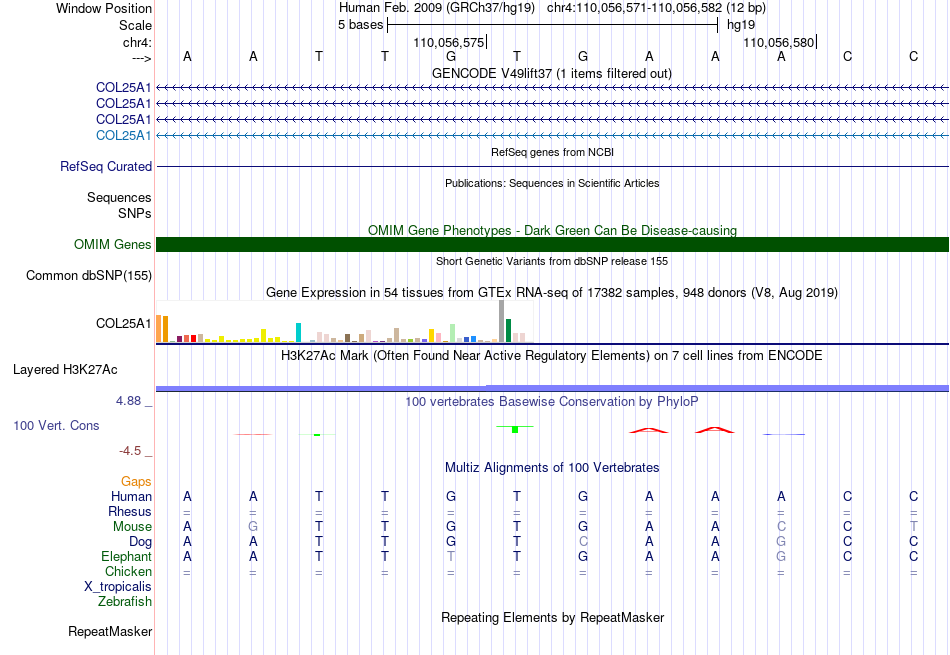The image size is (950, 655).
Task: Click the tallest gray bar in GTEx chart
Action: [502, 322]
